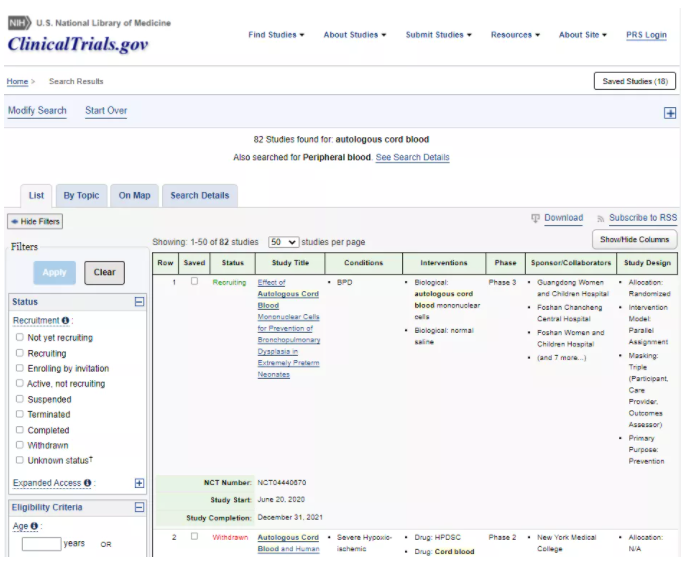Viewport: 687px width, 569px height.
Task: Open the Resources dropdown menu
Action: click(x=515, y=35)
